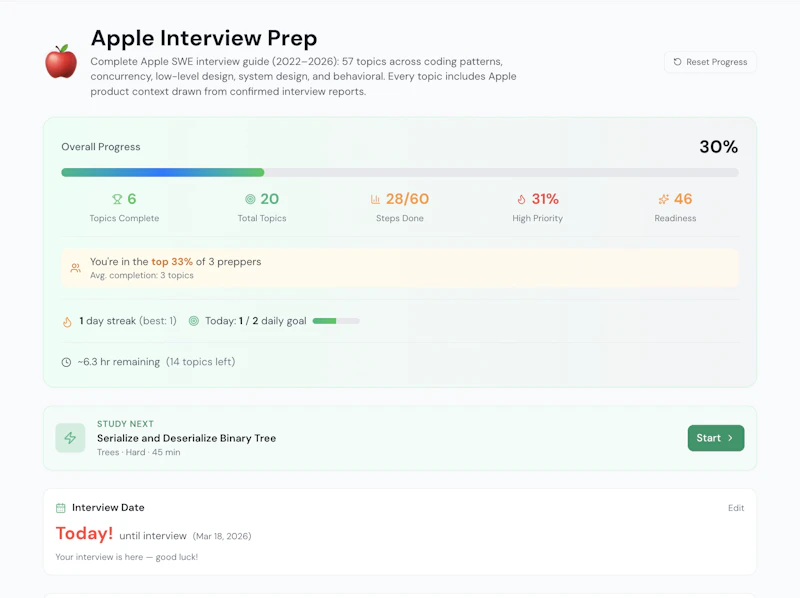Click the red apple logo icon
Viewport: 800px width, 598px height.
click(x=61, y=61)
